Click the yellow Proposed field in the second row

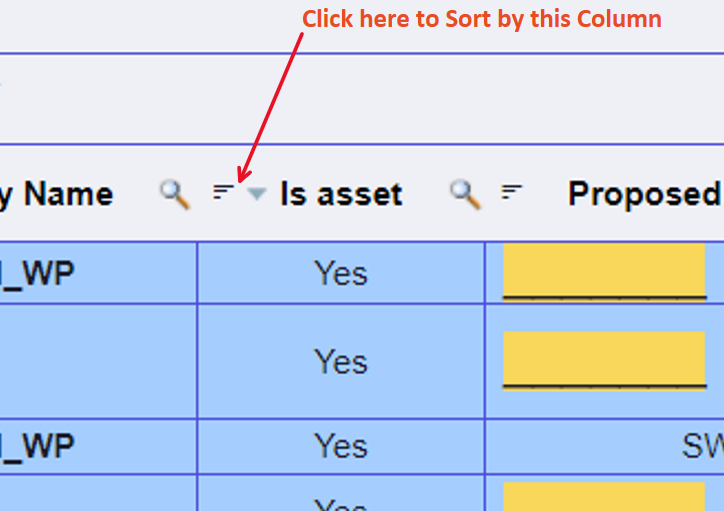click(x=605, y=361)
